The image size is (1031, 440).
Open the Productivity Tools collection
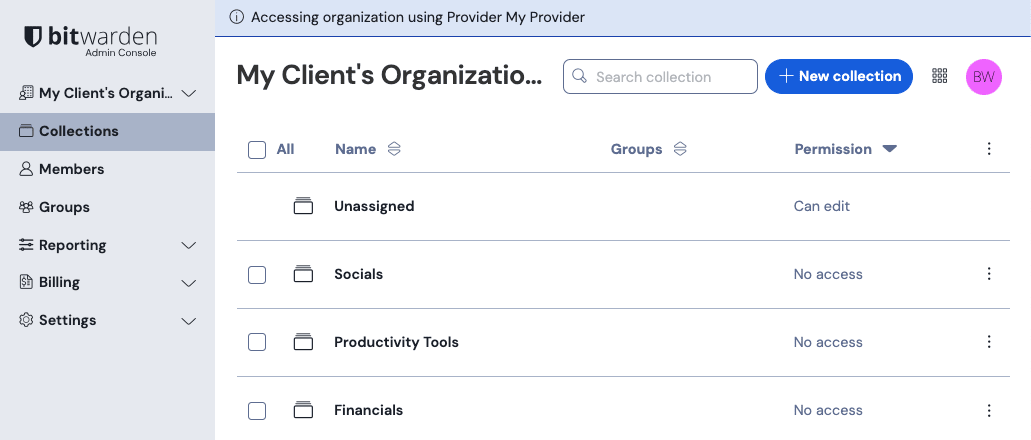(x=396, y=342)
